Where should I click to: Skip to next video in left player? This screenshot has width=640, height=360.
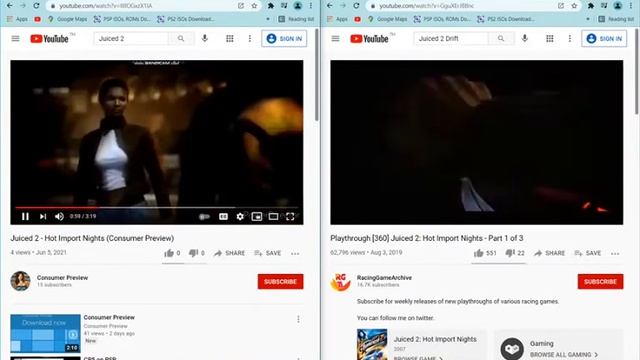pos(43,216)
